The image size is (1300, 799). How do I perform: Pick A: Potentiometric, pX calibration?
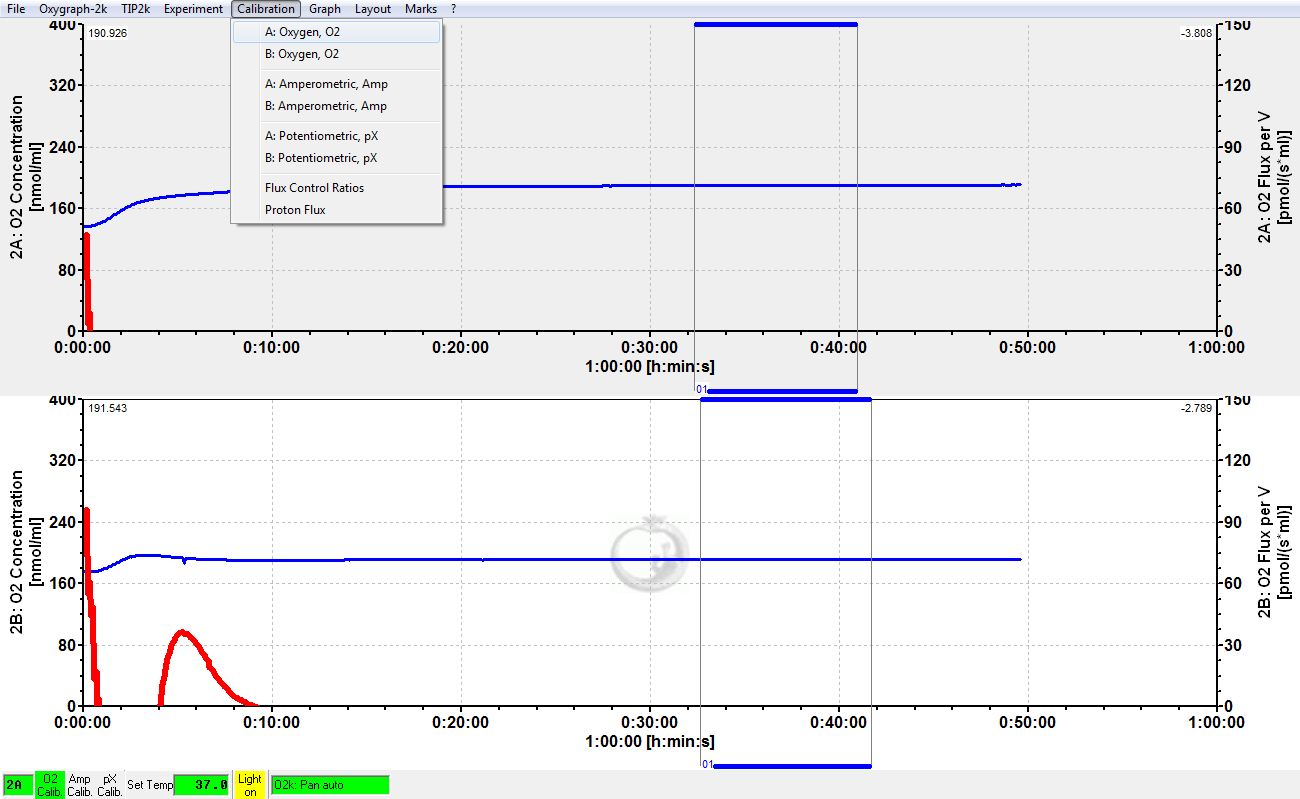pos(337,136)
